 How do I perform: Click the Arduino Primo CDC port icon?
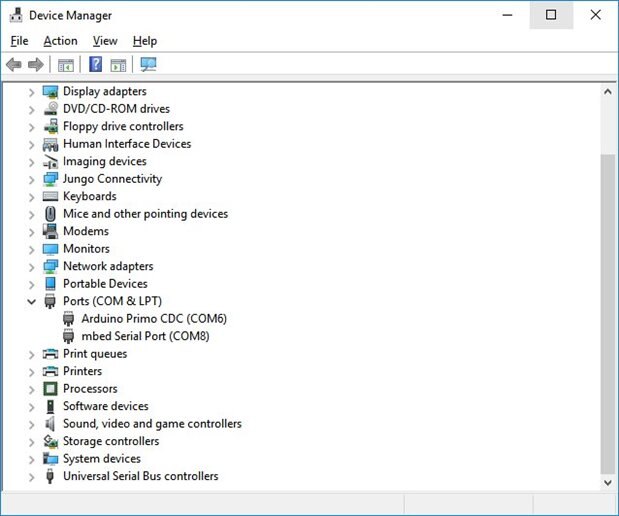(69, 319)
